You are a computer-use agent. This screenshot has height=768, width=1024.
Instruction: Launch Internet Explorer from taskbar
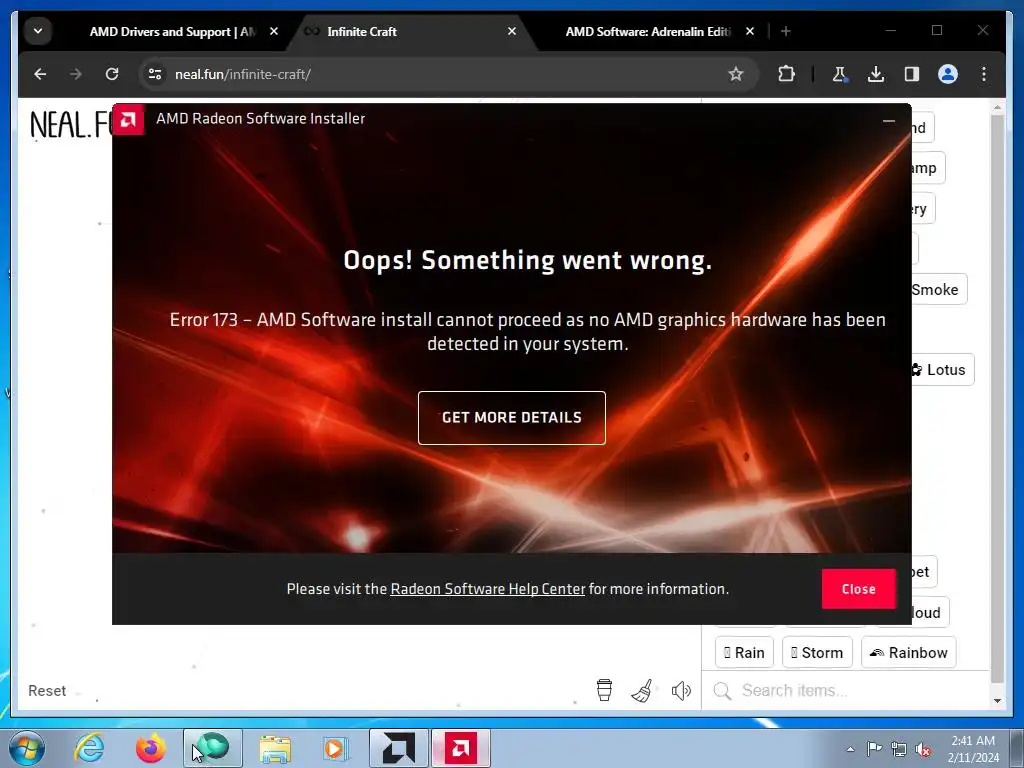pyautogui.click(x=89, y=748)
